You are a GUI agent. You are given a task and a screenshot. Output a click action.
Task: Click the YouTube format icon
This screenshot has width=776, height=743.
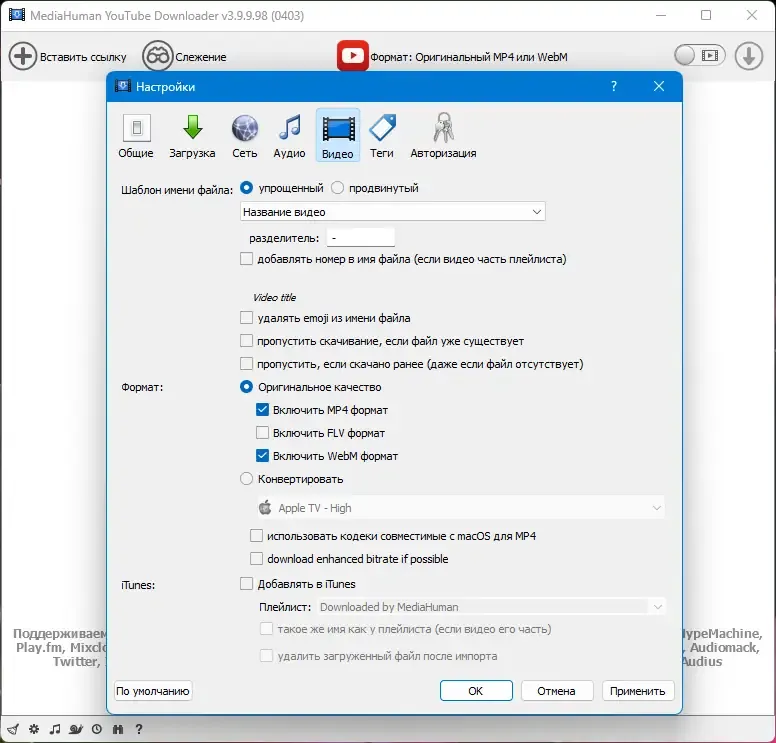[x=352, y=55]
